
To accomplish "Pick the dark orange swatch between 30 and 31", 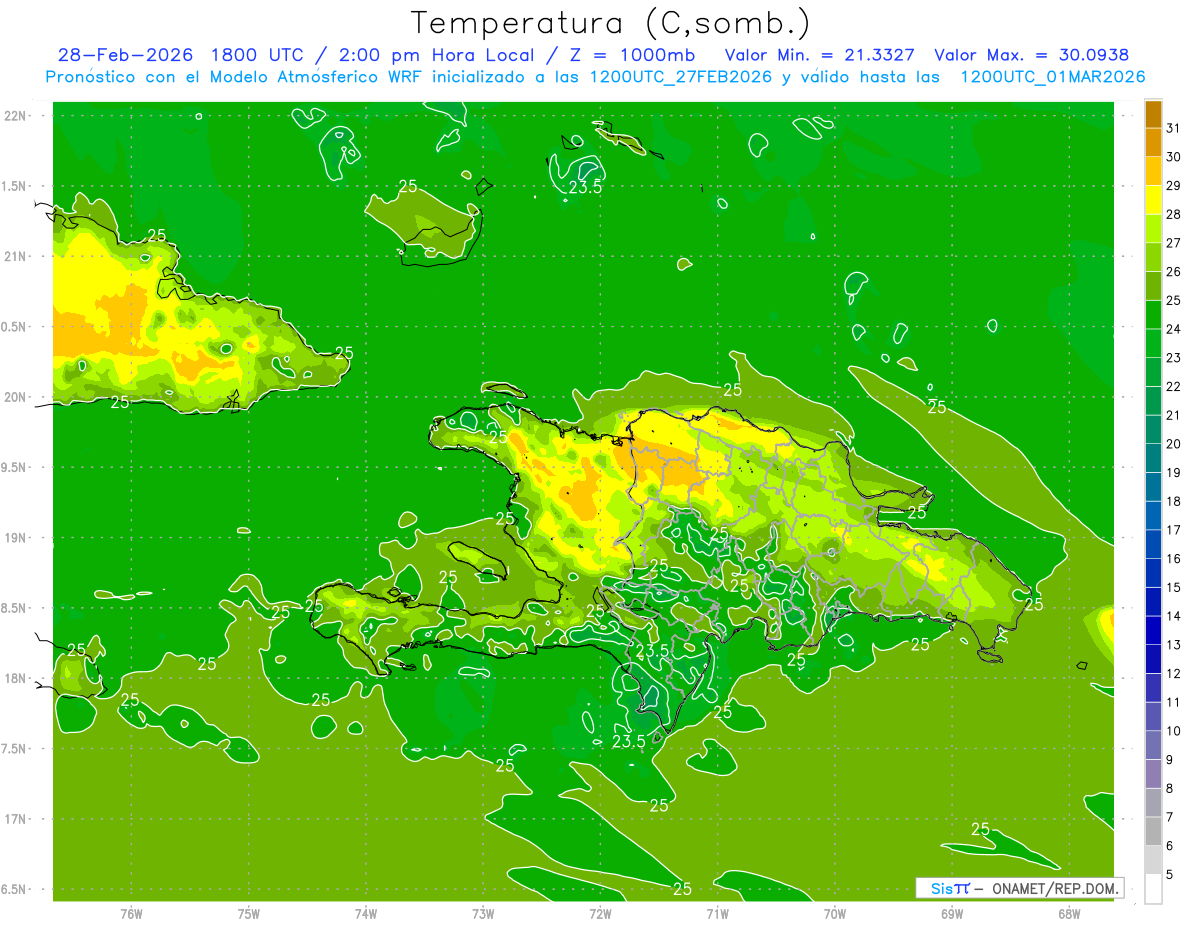I will [1153, 142].
